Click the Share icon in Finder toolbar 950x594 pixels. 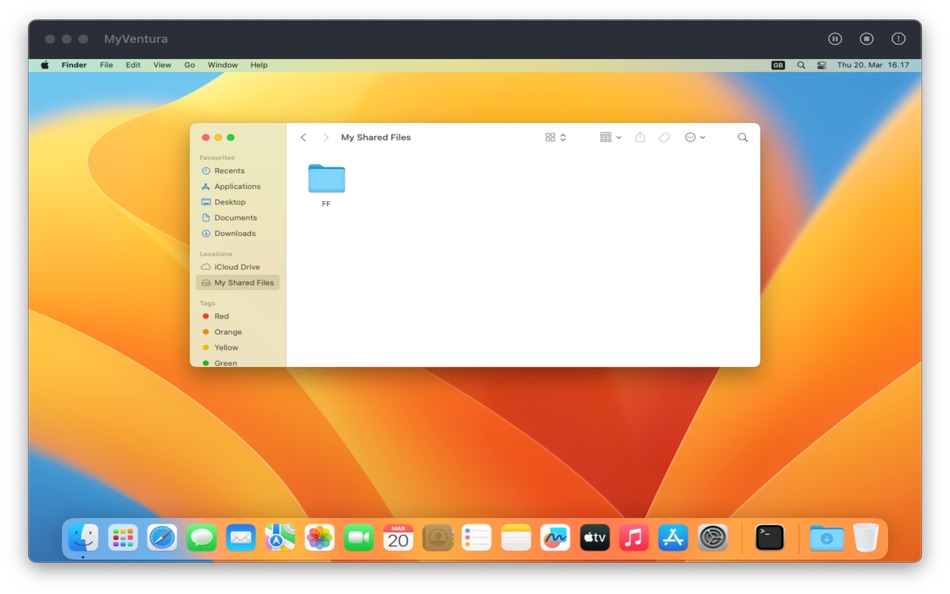(x=640, y=137)
